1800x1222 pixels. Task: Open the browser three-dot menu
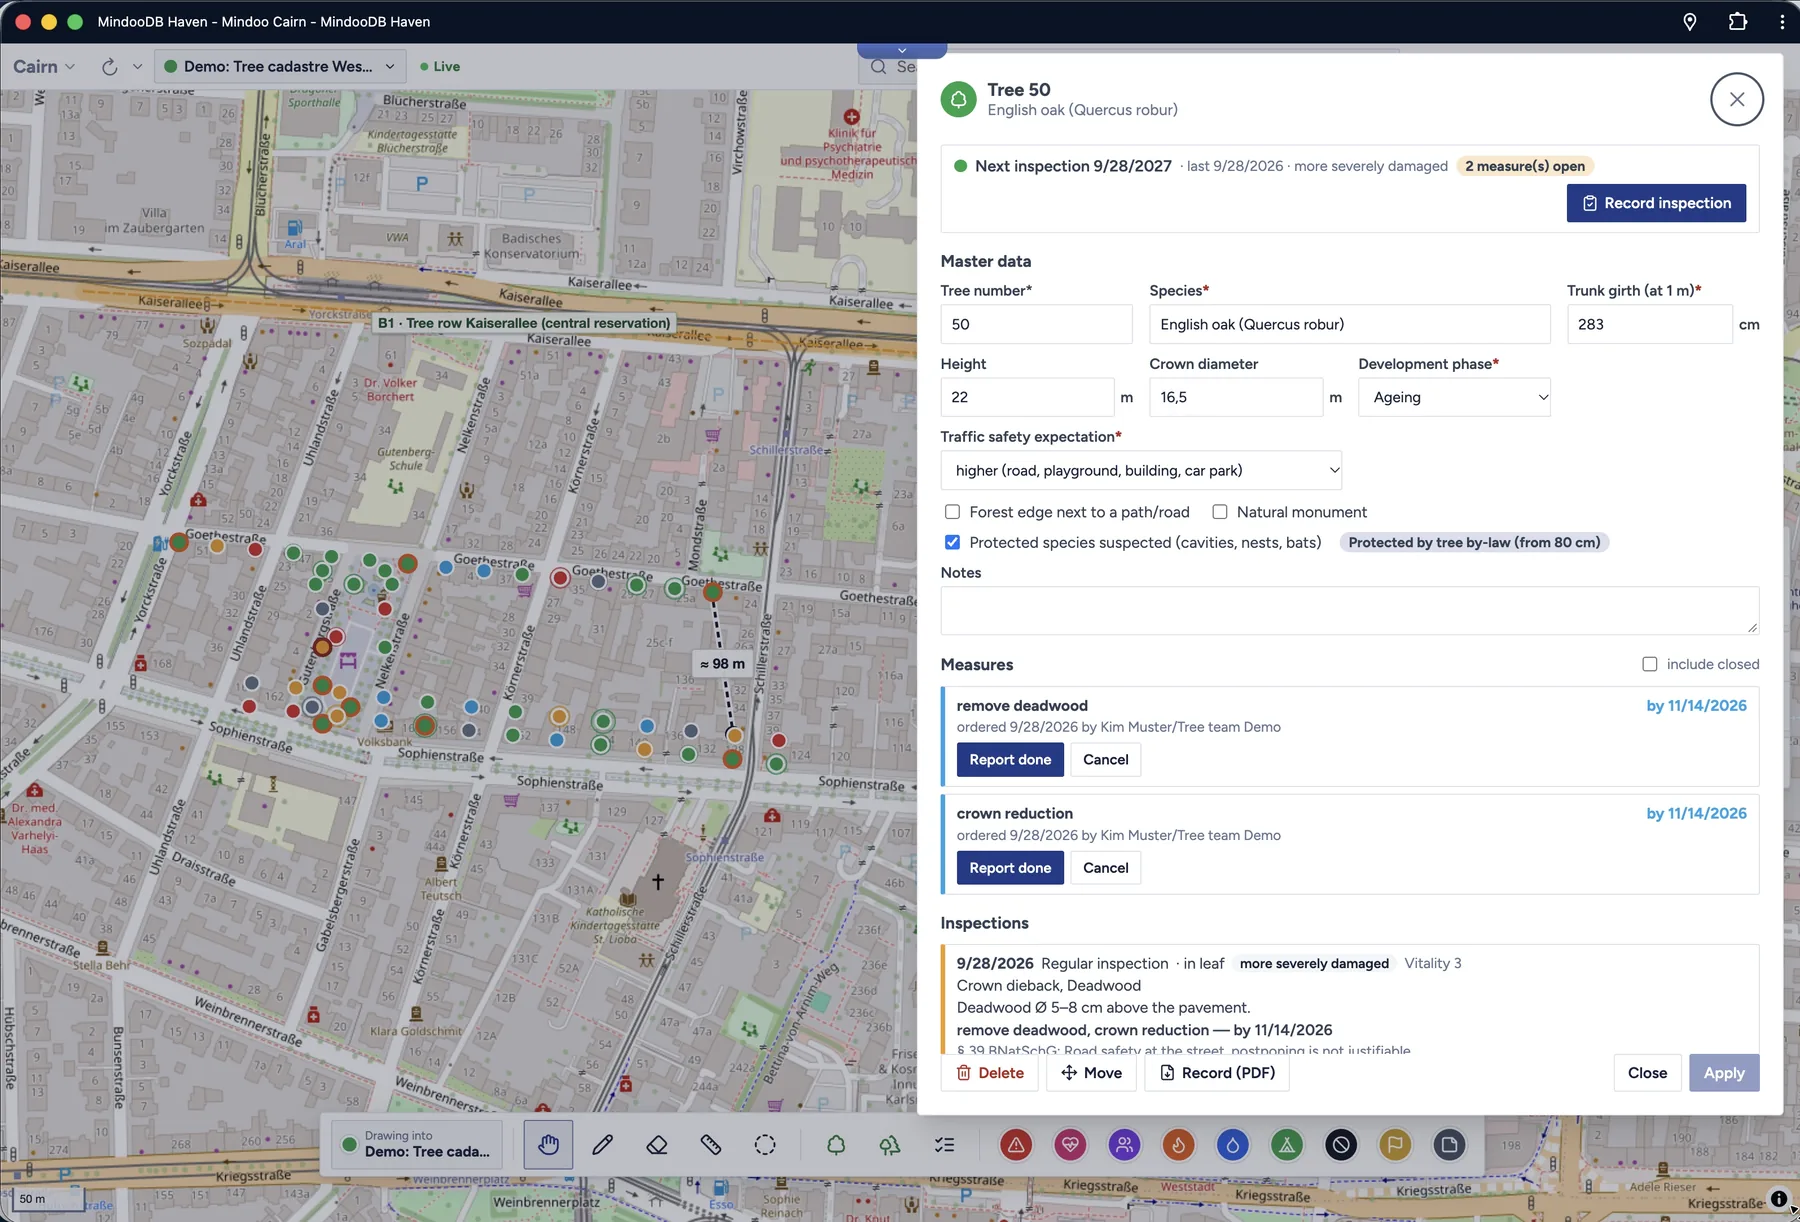pyautogui.click(x=1781, y=21)
